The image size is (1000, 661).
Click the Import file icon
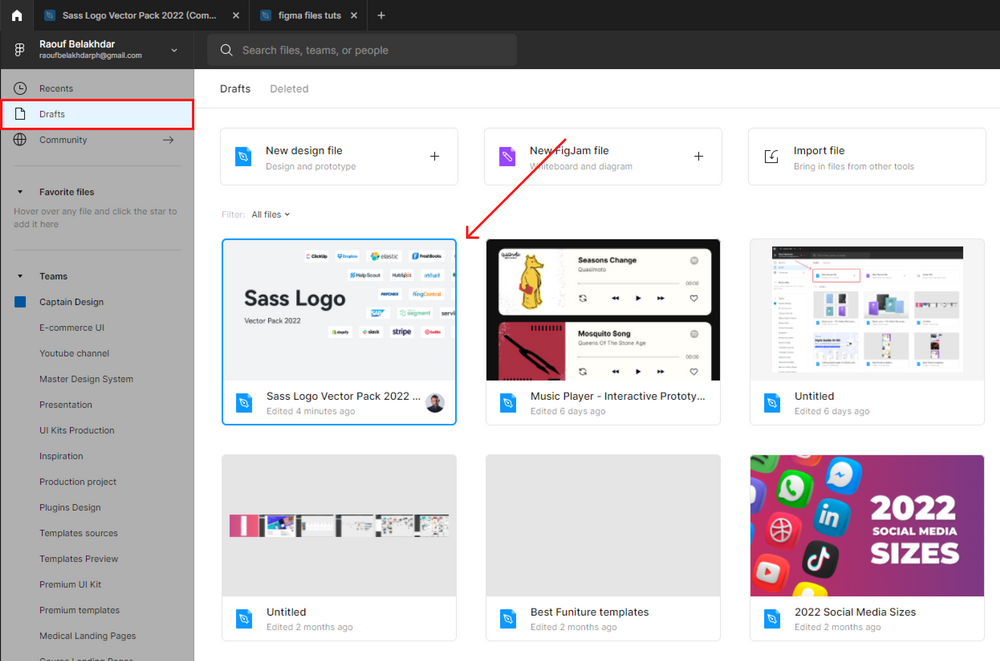click(771, 156)
